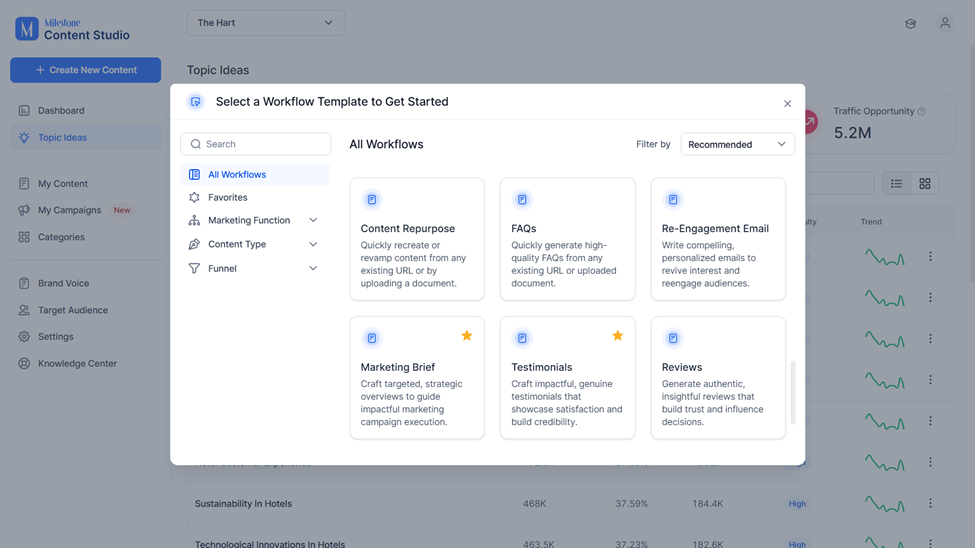Click the graduation cap icon in header
Image resolution: width=975 pixels, height=548 pixels.
tap(910, 24)
